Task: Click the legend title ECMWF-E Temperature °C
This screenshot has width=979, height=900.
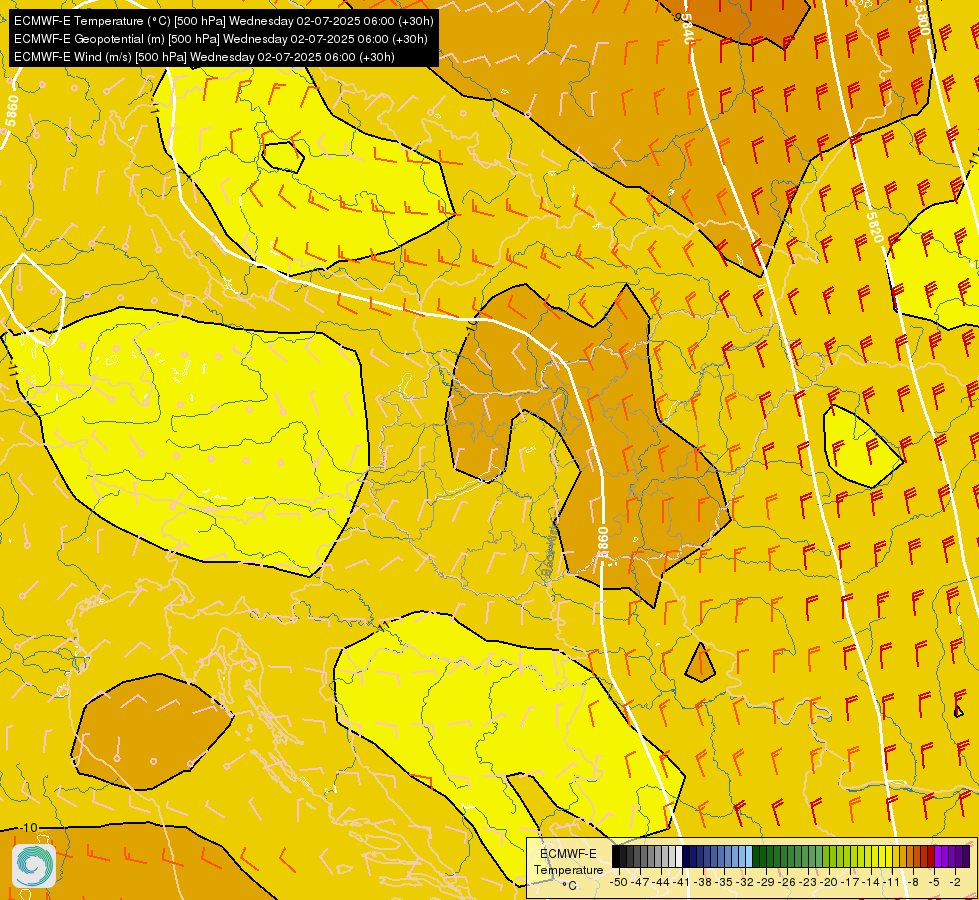Action: coord(569,870)
